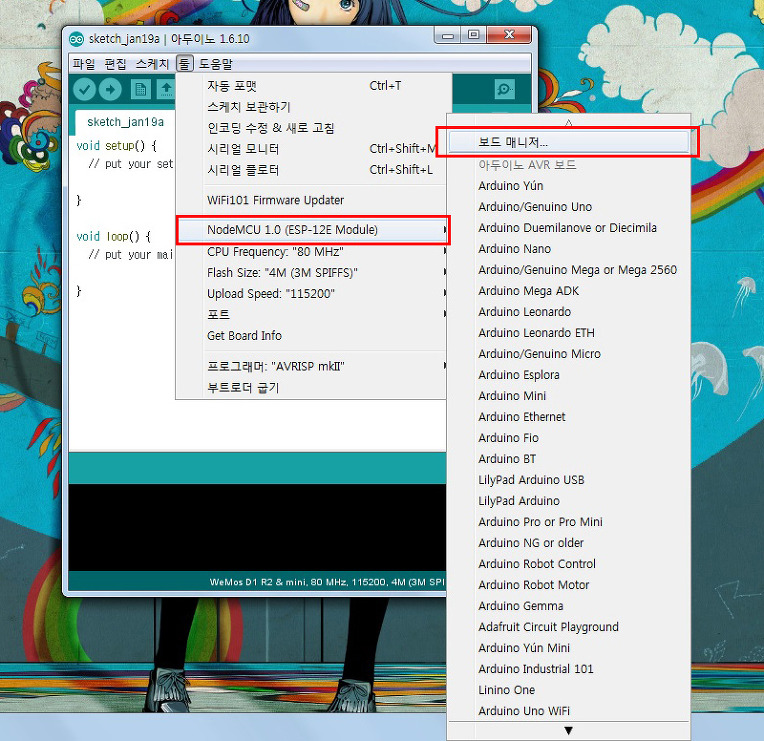Screen dimensions: 764x741
Task: Select Arduino Robot Control board
Action: tap(568, 564)
